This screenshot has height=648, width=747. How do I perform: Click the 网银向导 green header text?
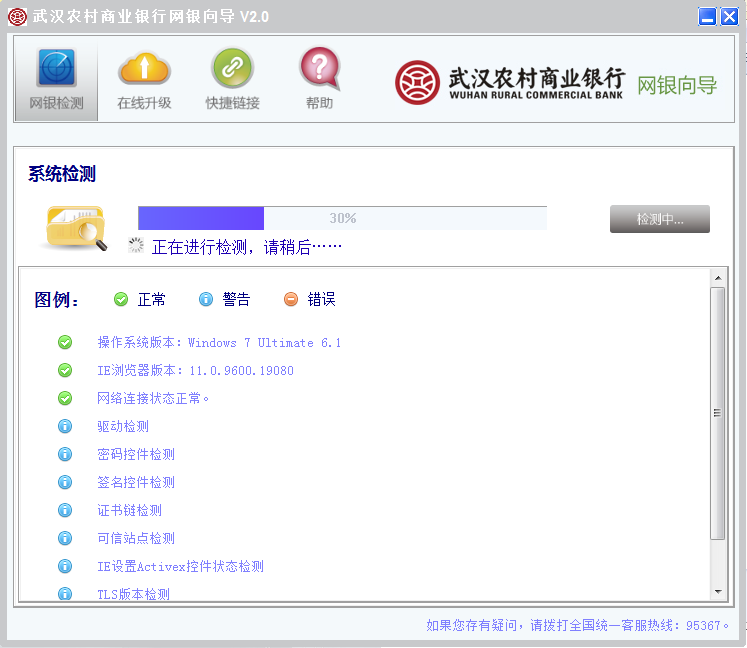(x=677, y=86)
